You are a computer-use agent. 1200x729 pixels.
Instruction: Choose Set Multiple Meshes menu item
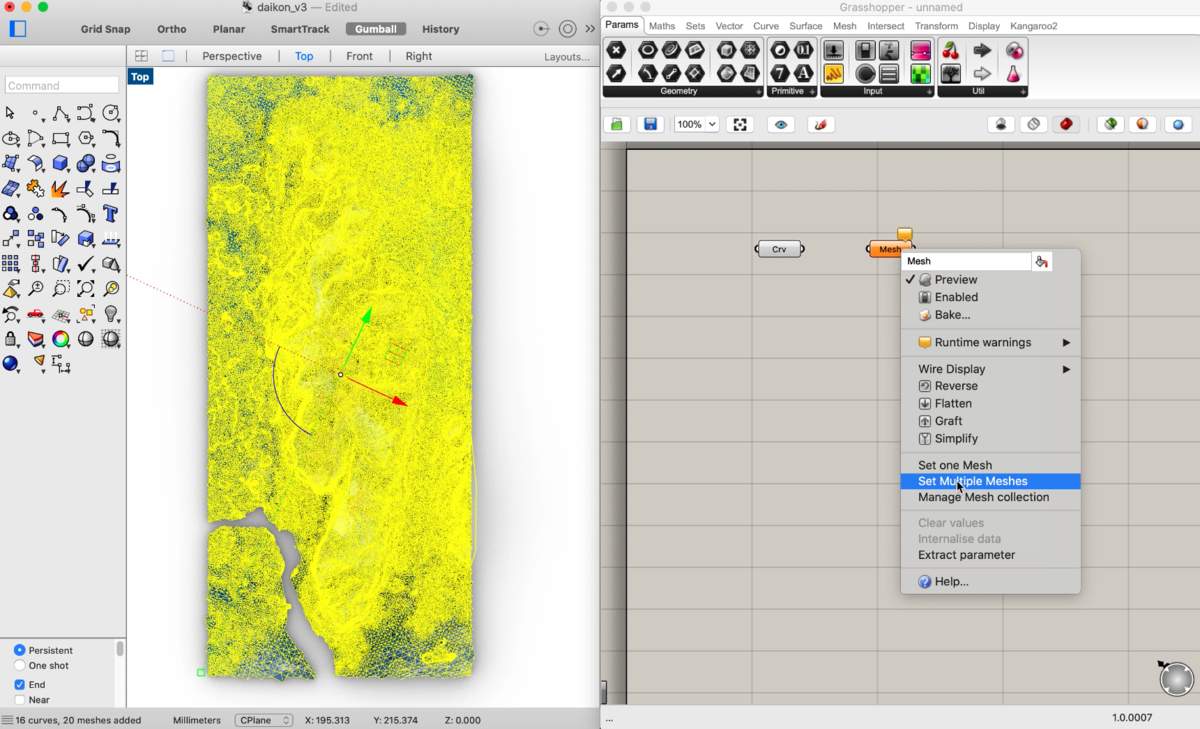991,481
